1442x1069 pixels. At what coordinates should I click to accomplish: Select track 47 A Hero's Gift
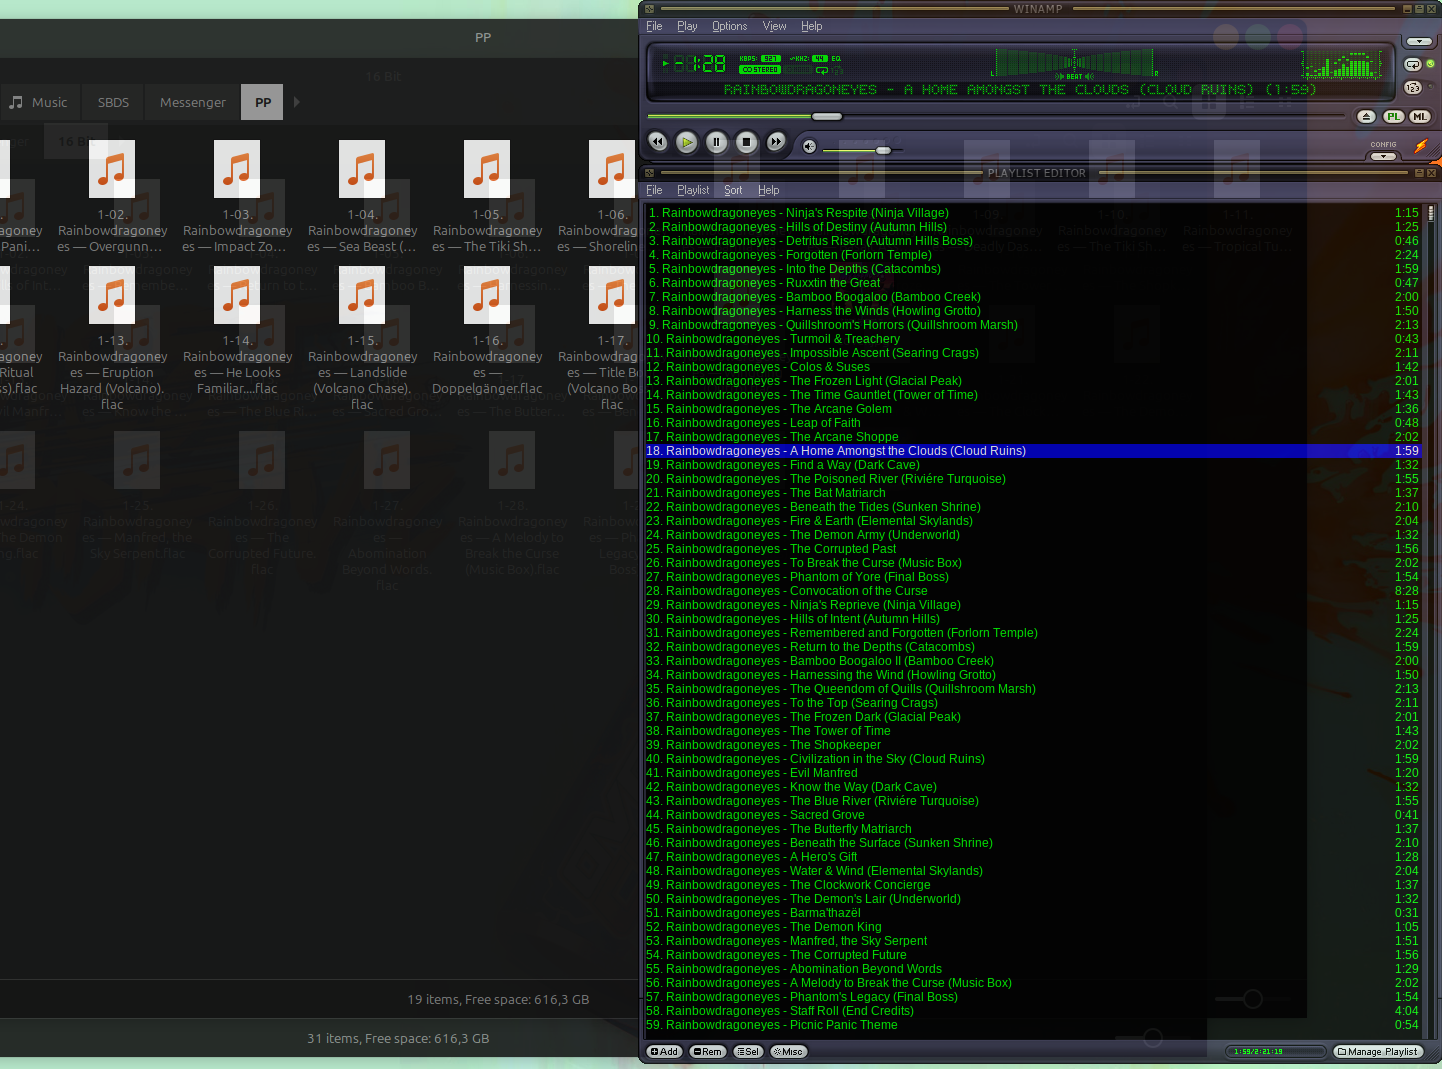coord(1032,857)
